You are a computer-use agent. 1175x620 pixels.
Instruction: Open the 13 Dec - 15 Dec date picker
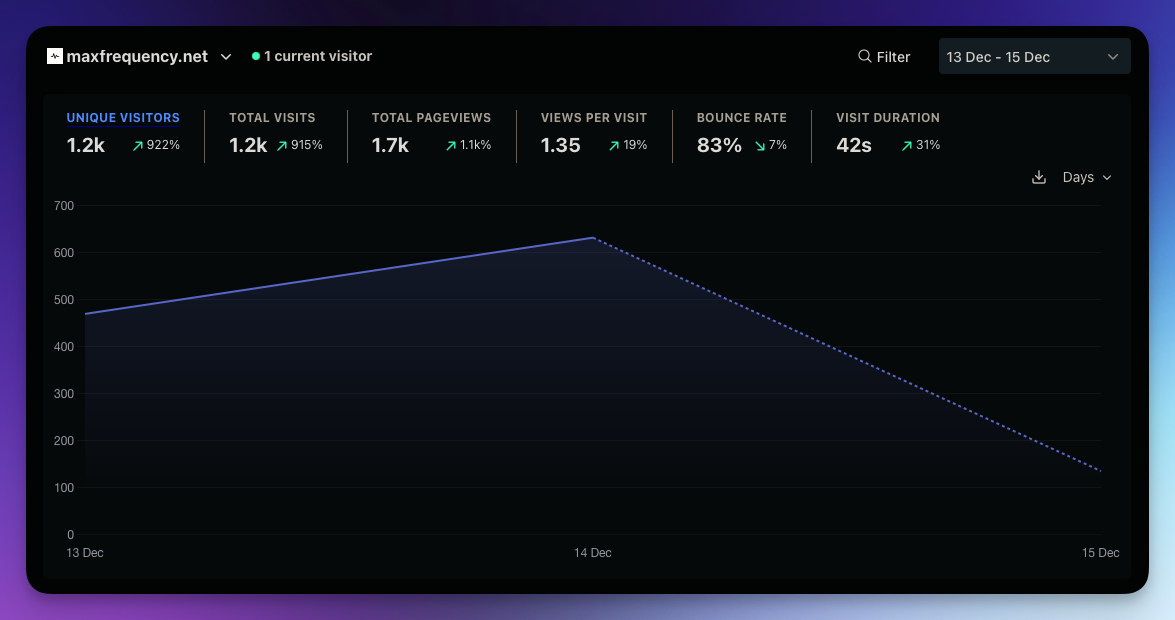click(1034, 57)
